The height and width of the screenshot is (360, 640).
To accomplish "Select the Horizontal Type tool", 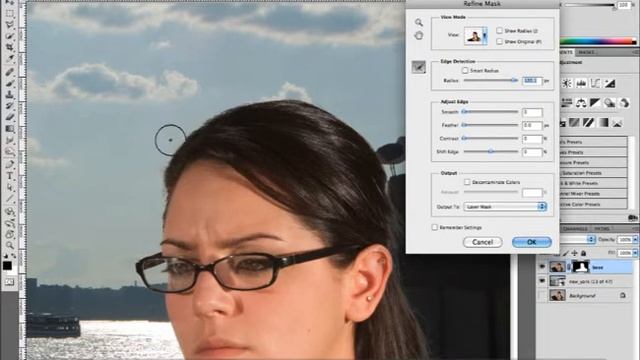I will 9,176.
